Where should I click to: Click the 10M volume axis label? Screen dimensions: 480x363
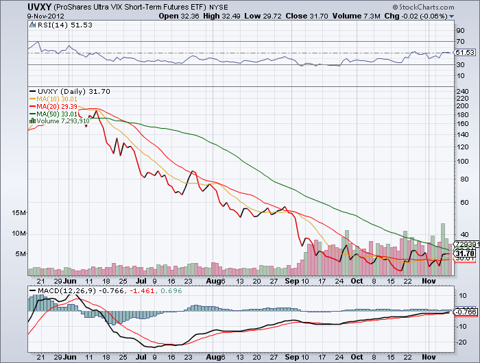pos(18,233)
